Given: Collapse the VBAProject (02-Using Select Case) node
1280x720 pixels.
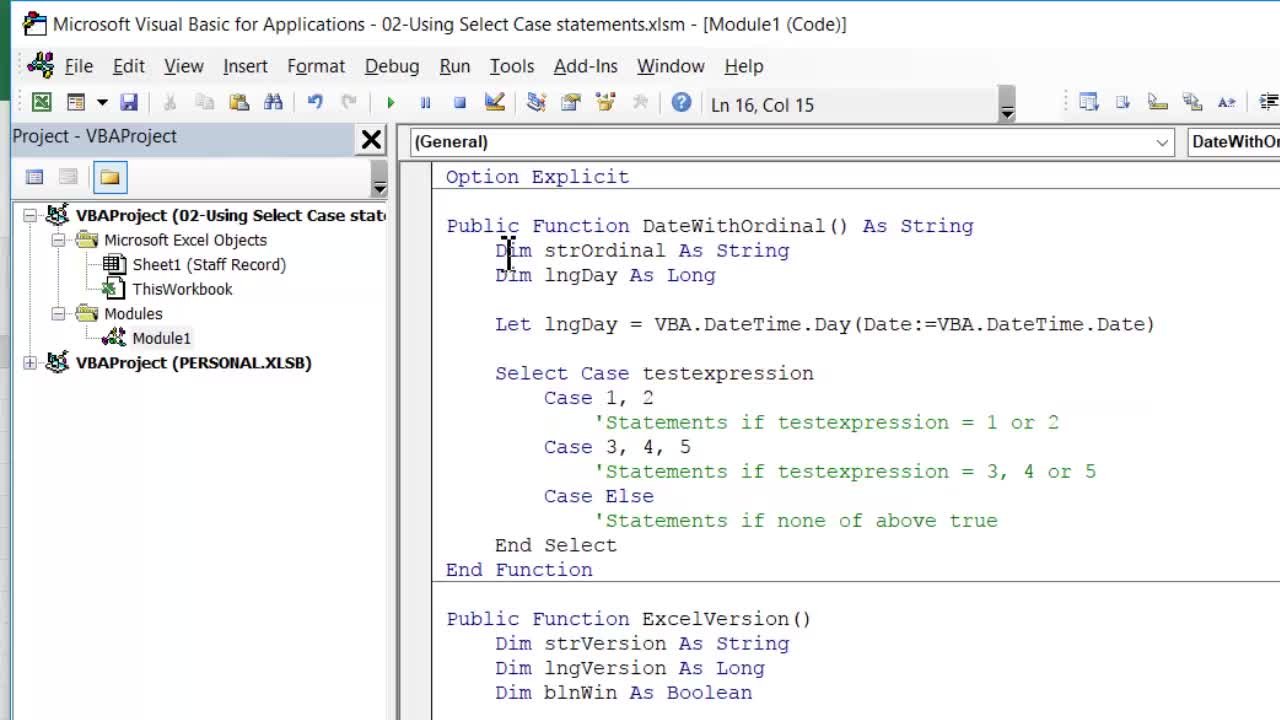Looking at the screenshot, I should (x=30, y=215).
